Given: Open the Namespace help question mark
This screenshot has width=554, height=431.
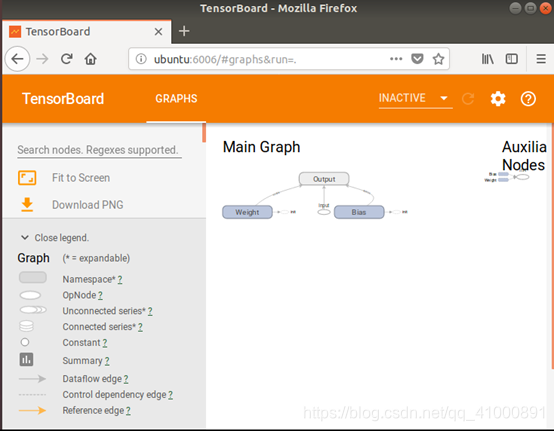Looking at the screenshot, I should coord(120,280).
